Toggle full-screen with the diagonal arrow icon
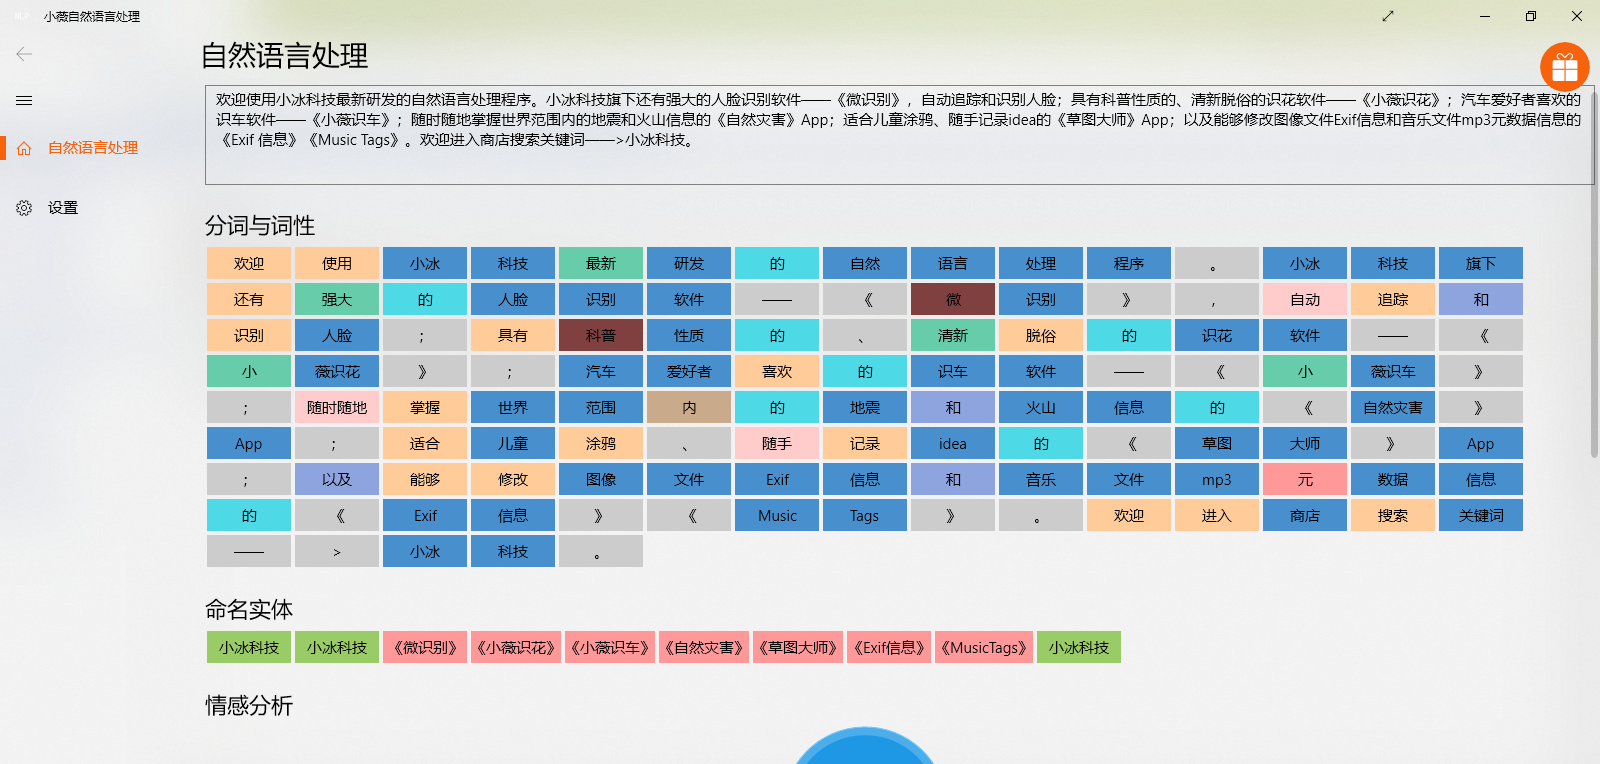 1388,16
